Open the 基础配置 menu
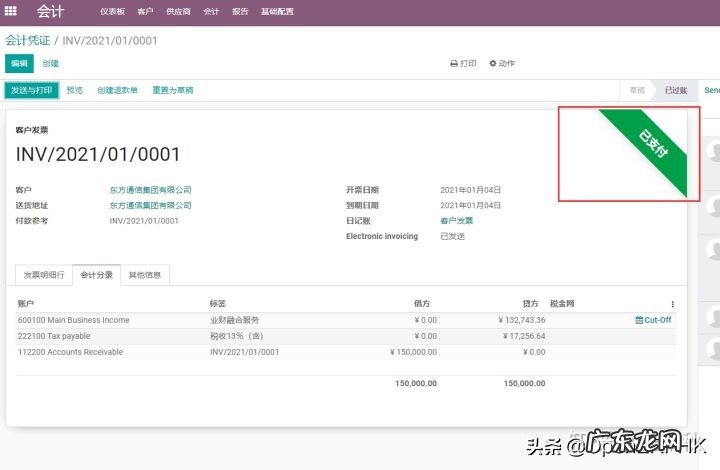Screen dimensions: 720x470 pos(277,11)
